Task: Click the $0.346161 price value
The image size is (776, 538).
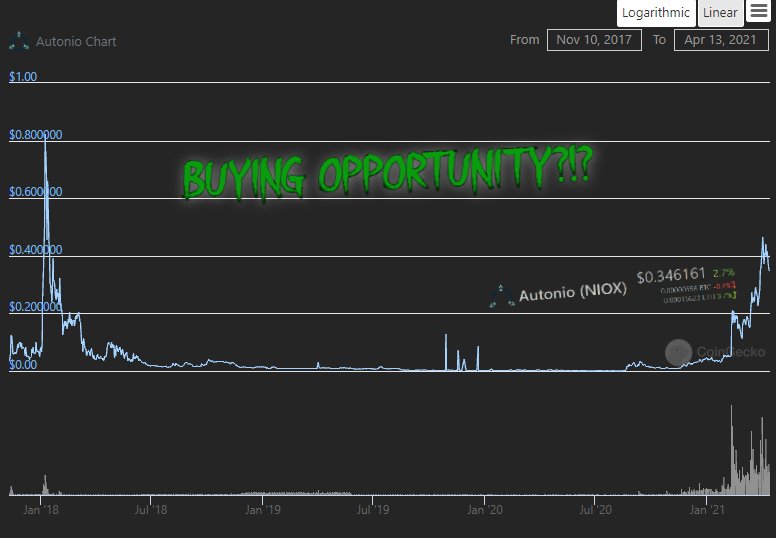Action: [x=671, y=275]
